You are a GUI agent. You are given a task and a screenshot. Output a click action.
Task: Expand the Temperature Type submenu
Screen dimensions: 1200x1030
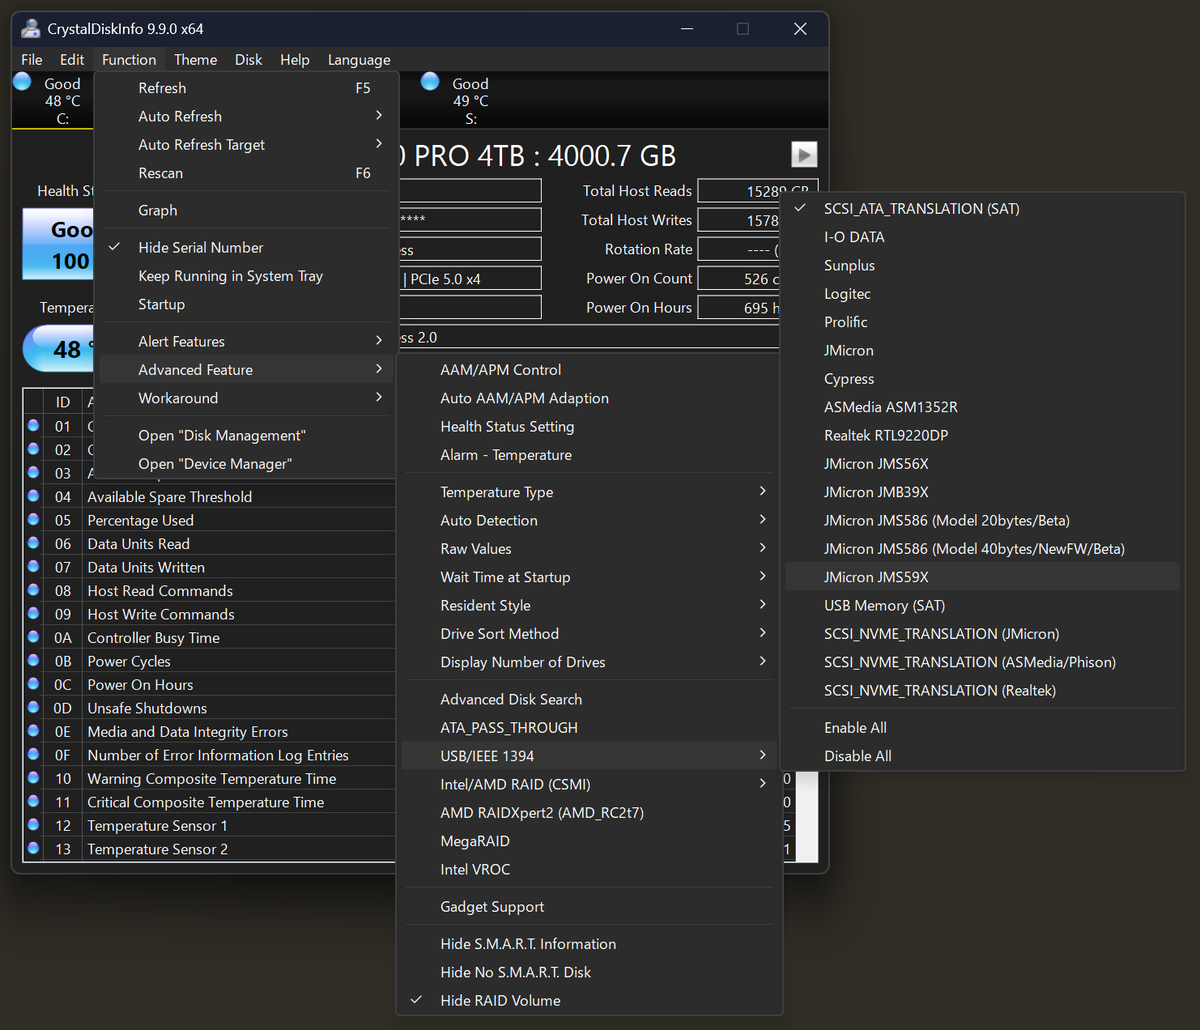[x=589, y=492]
